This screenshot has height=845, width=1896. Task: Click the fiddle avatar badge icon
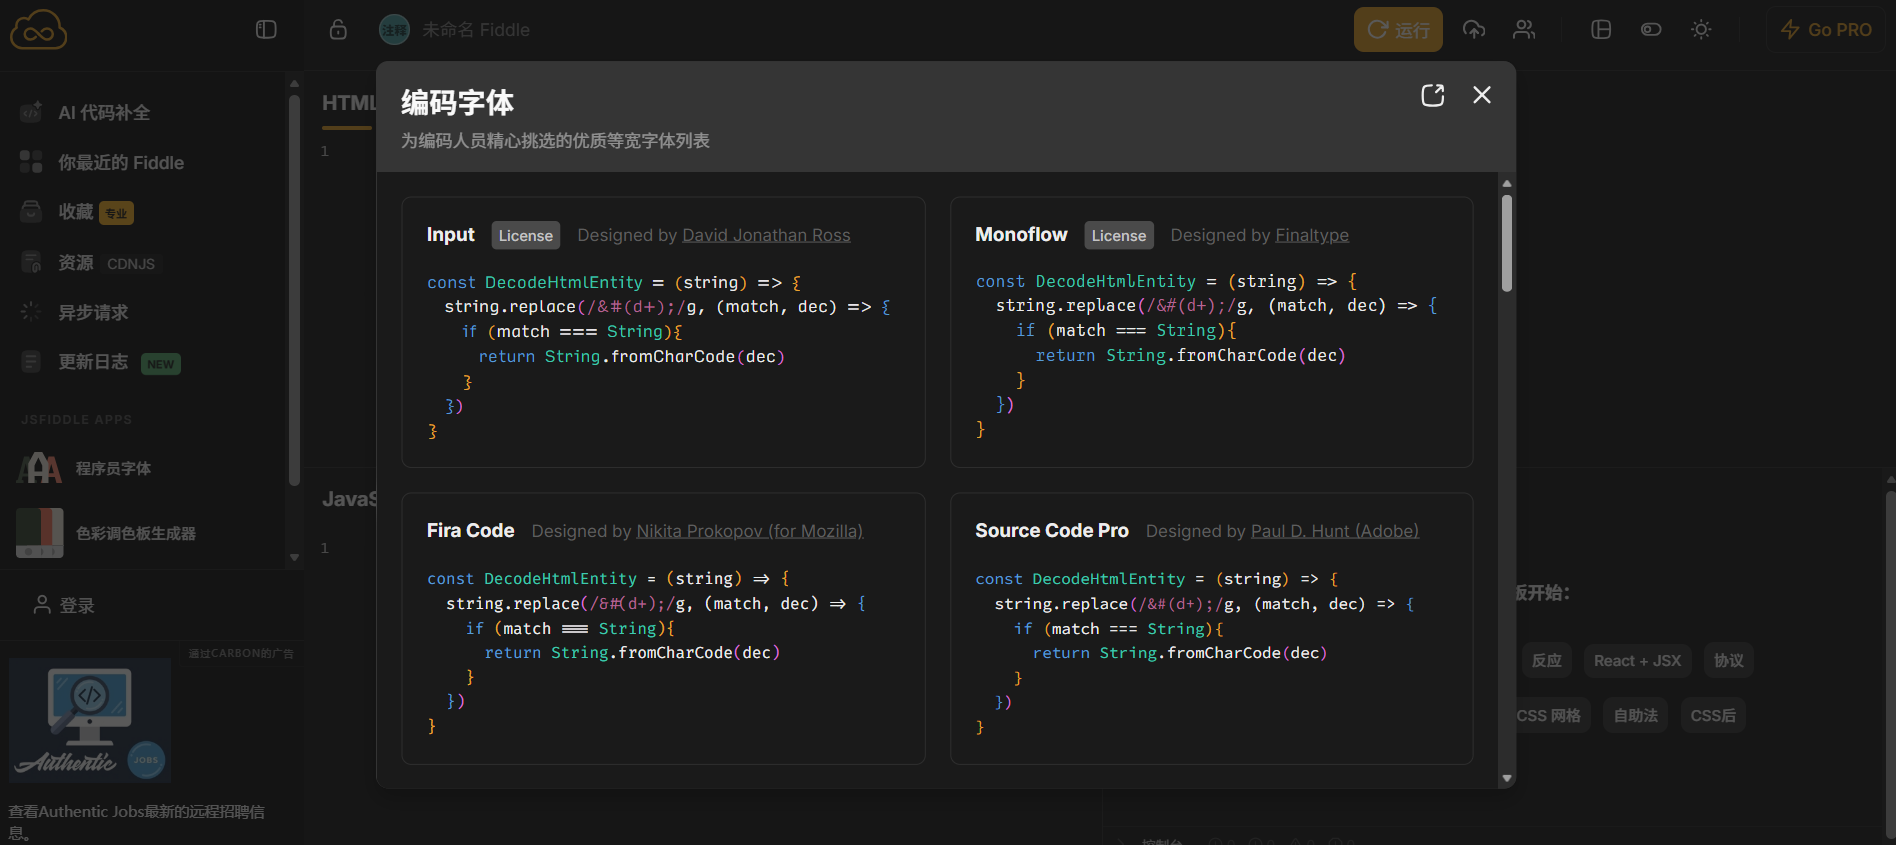(394, 30)
